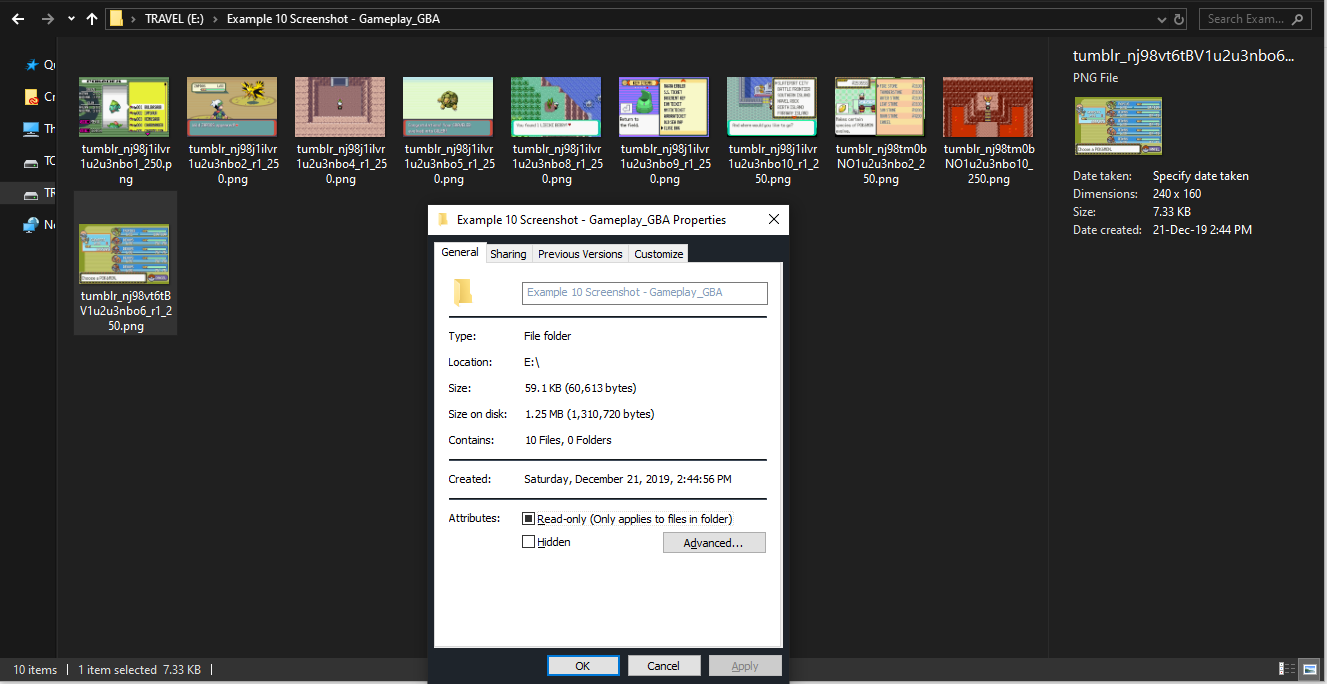
Task: Click file name tumblr_nj98tm0bNO1u2u3nbo2_250.png
Action: point(881,164)
